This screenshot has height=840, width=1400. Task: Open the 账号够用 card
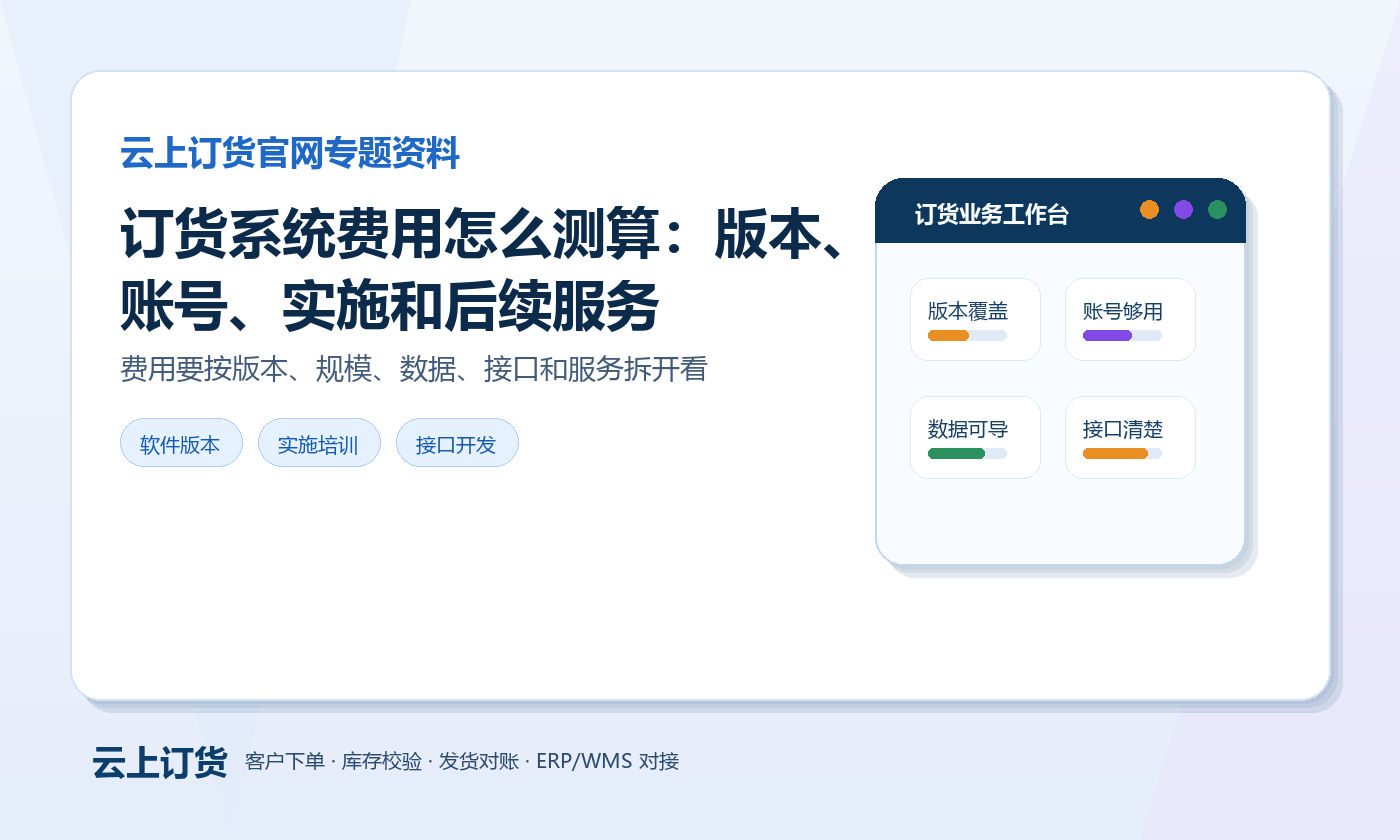1130,319
